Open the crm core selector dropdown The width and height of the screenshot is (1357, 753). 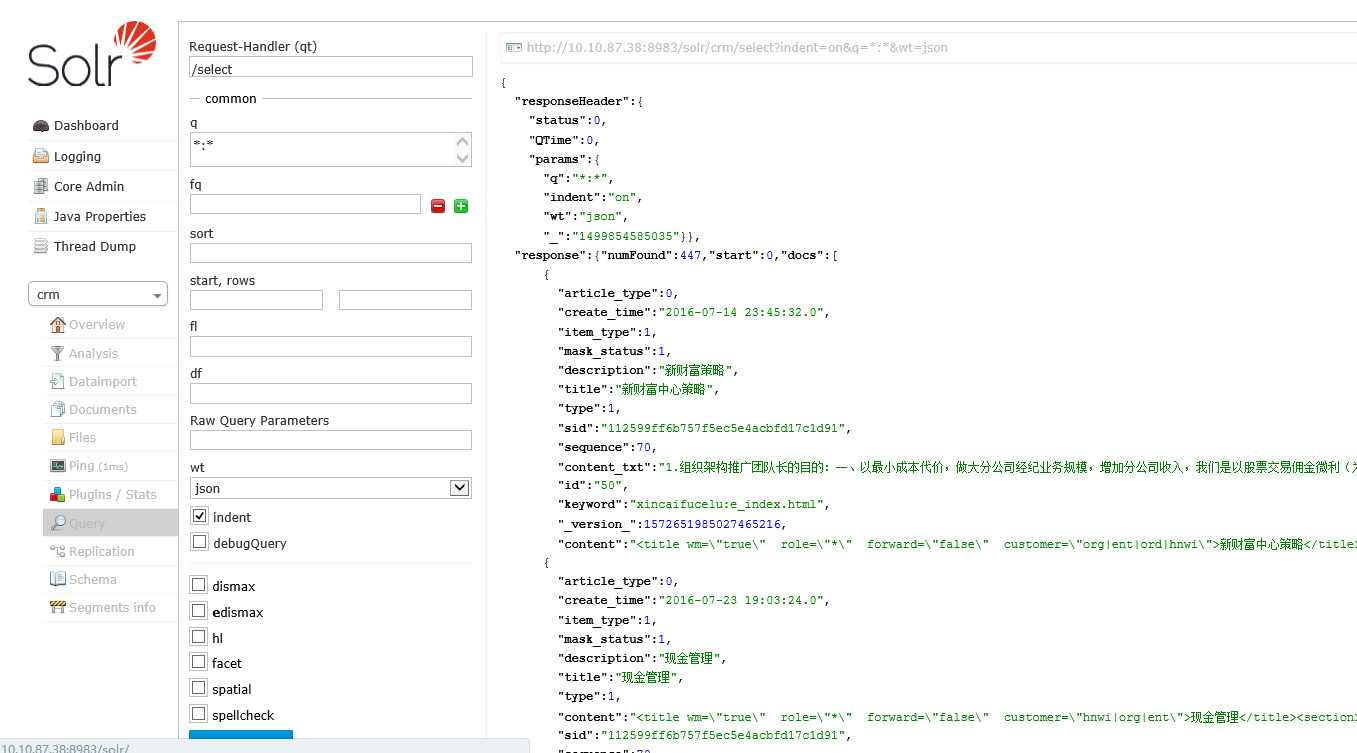[x=98, y=294]
